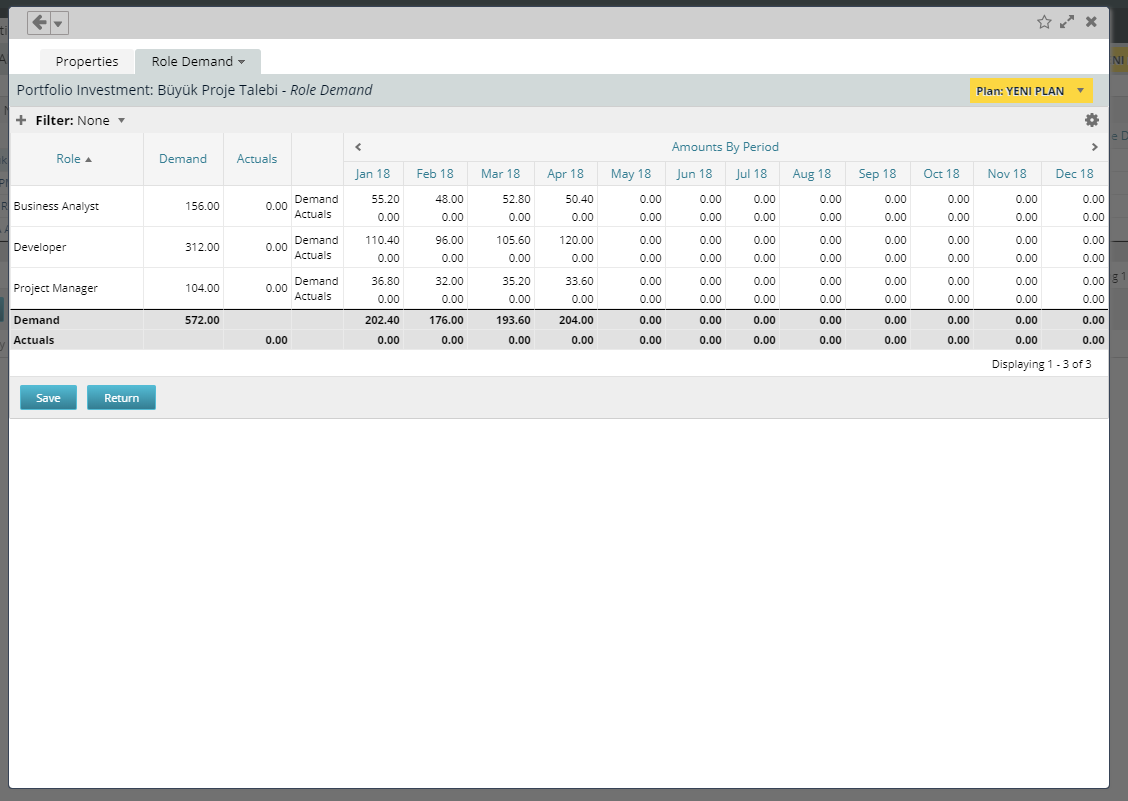The height and width of the screenshot is (801, 1128).
Task: Click the Apr 18 column header
Action: point(565,173)
